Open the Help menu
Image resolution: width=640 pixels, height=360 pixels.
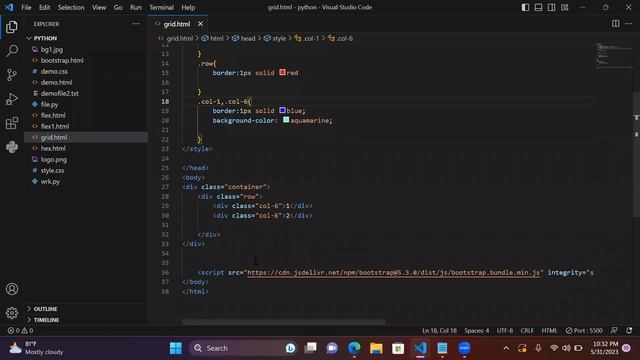(x=188, y=7)
